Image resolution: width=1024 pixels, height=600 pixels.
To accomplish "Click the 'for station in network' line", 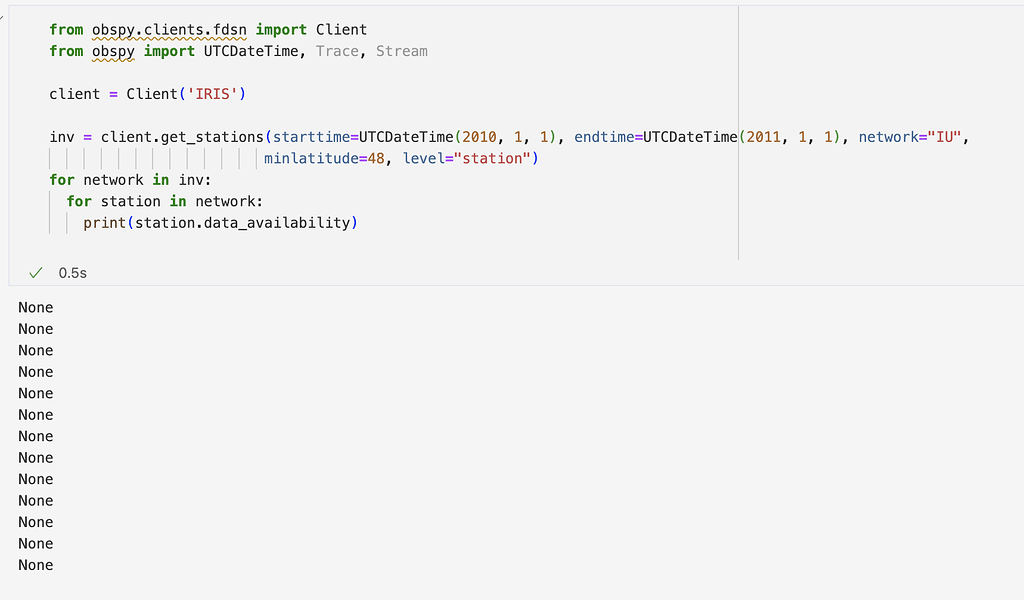I will tap(164, 201).
